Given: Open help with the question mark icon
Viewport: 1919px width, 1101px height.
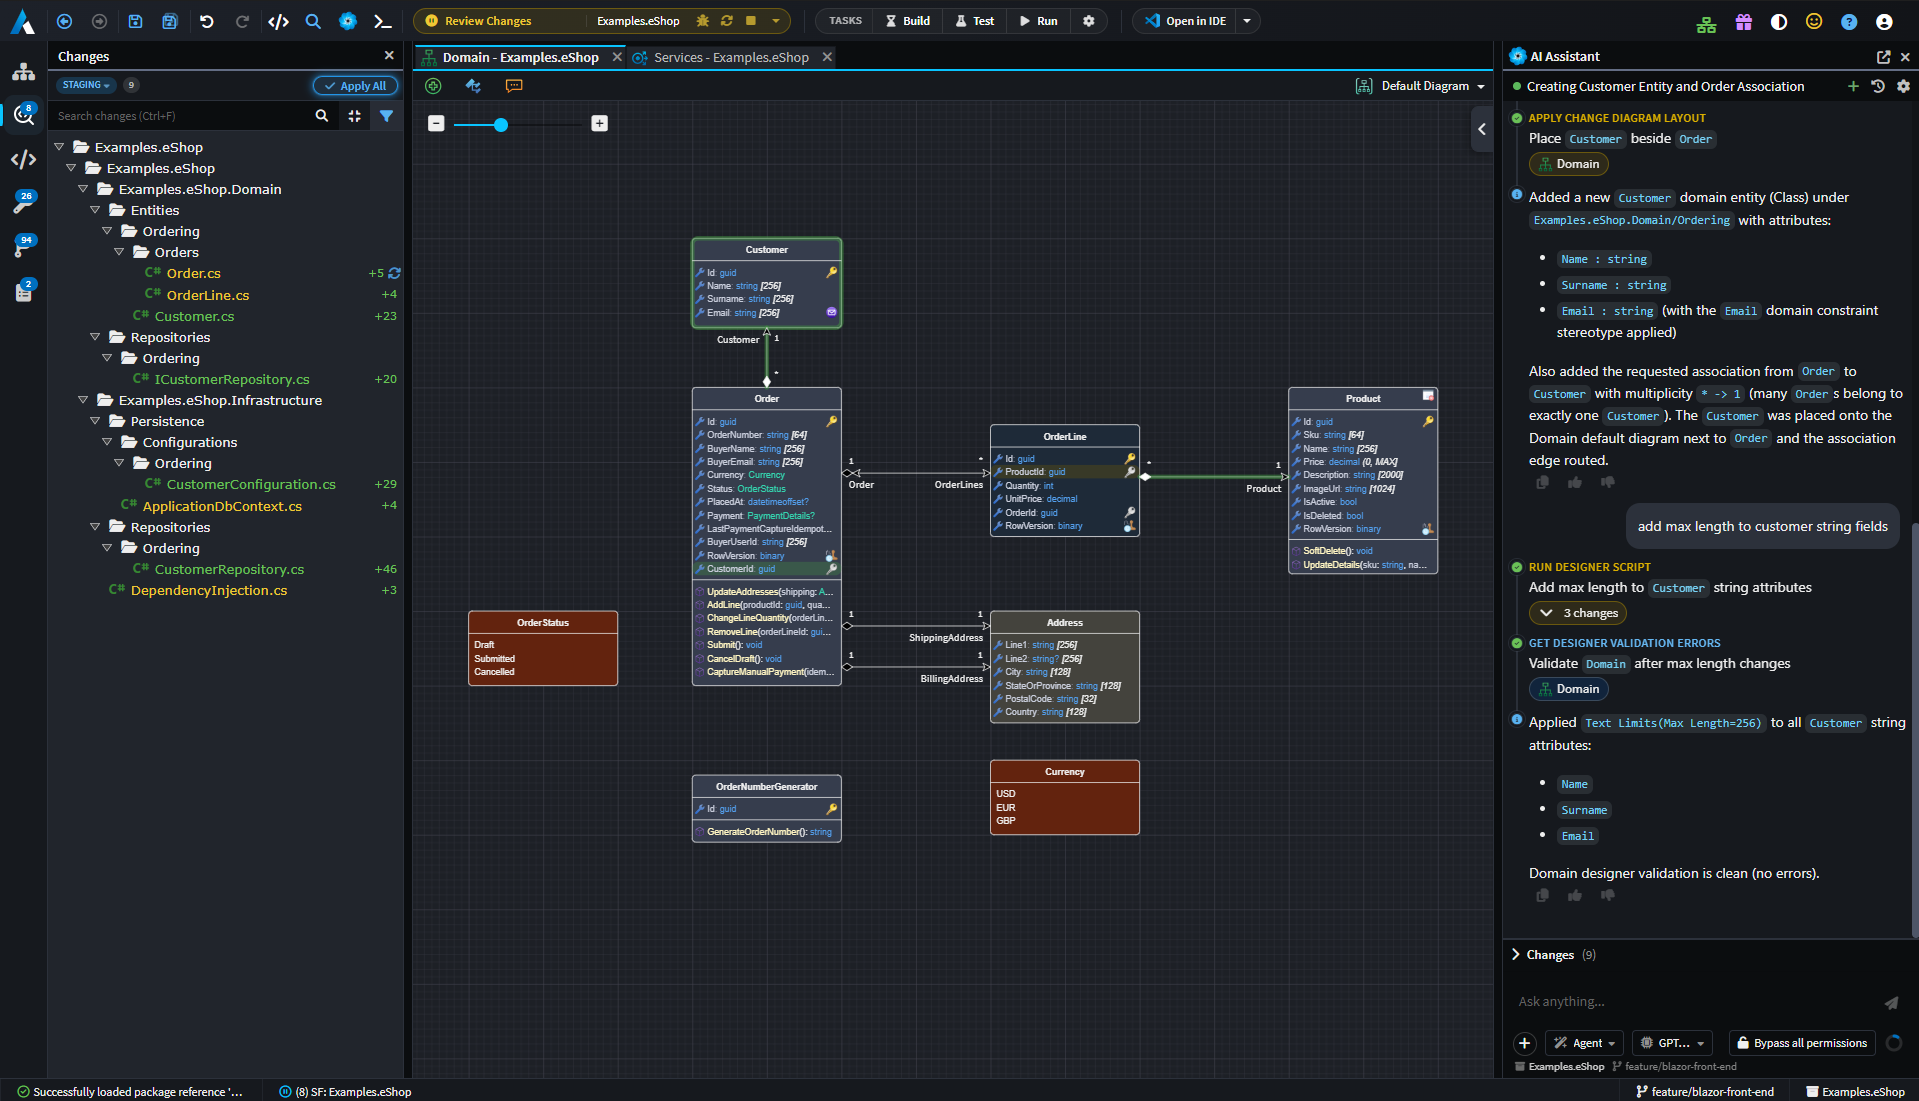Looking at the screenshot, I should pyautogui.click(x=1849, y=22).
